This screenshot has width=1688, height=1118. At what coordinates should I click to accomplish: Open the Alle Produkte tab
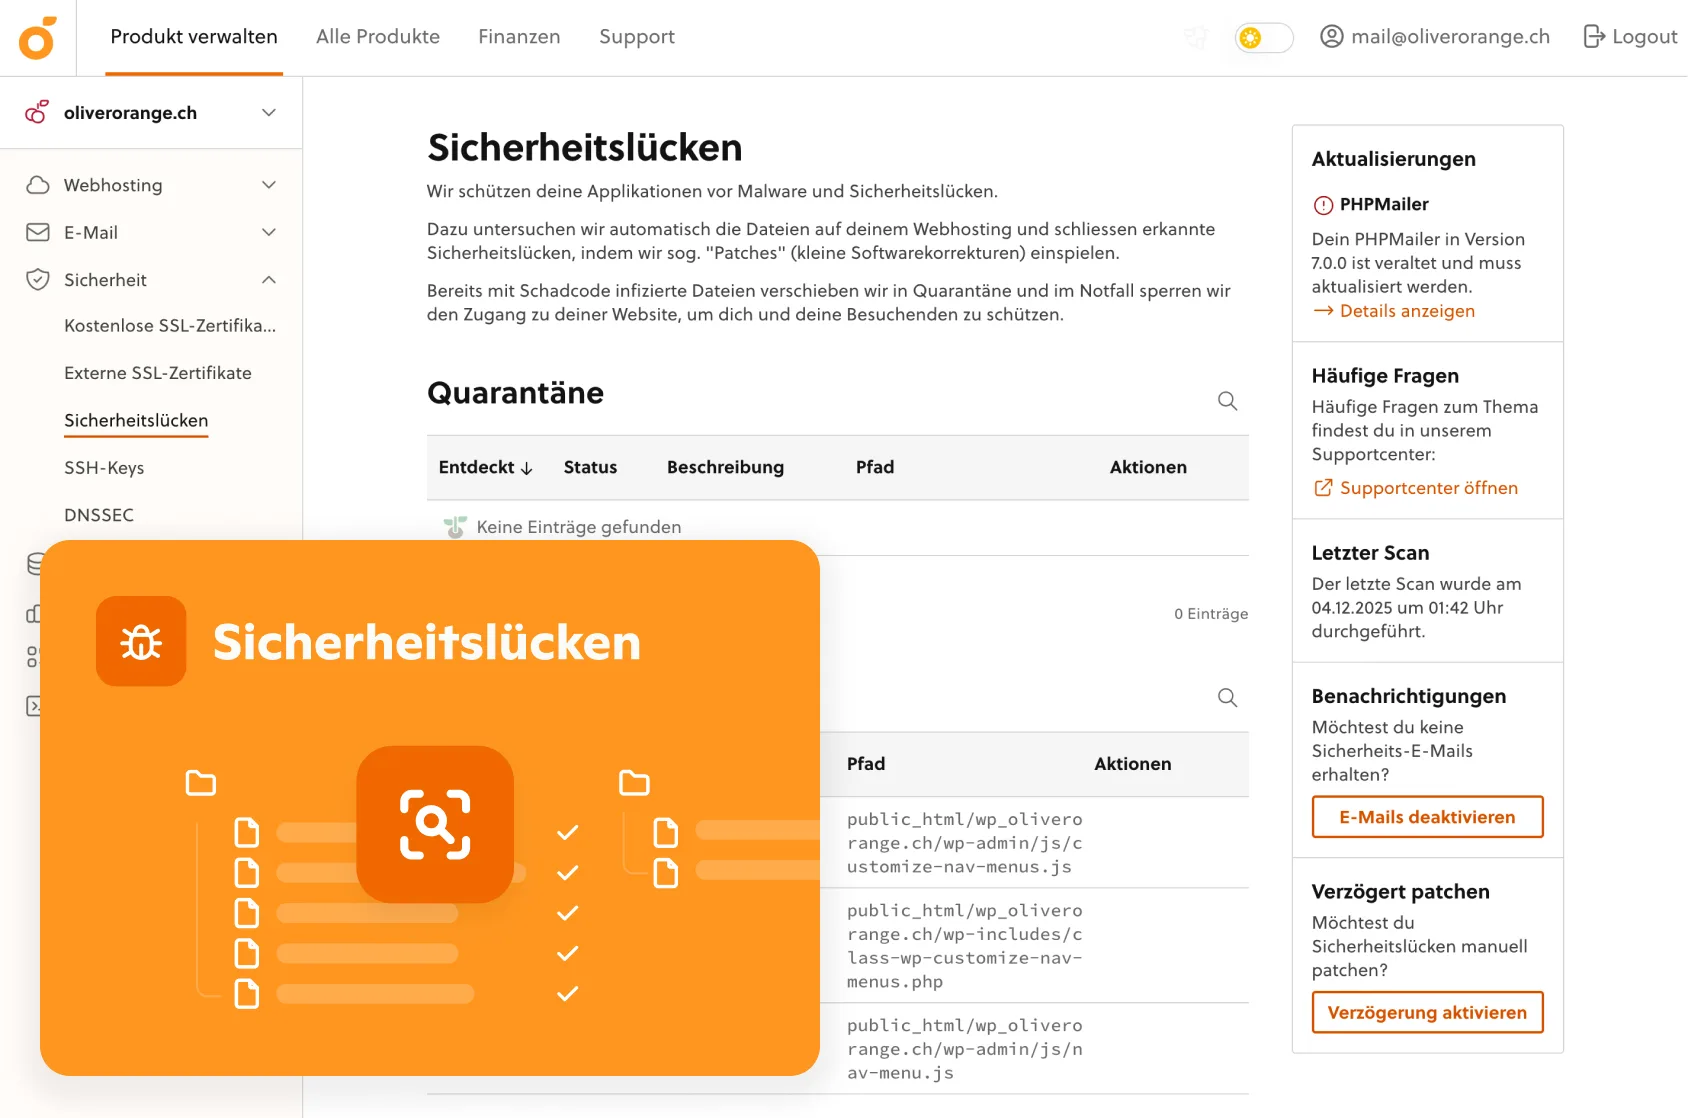click(378, 37)
